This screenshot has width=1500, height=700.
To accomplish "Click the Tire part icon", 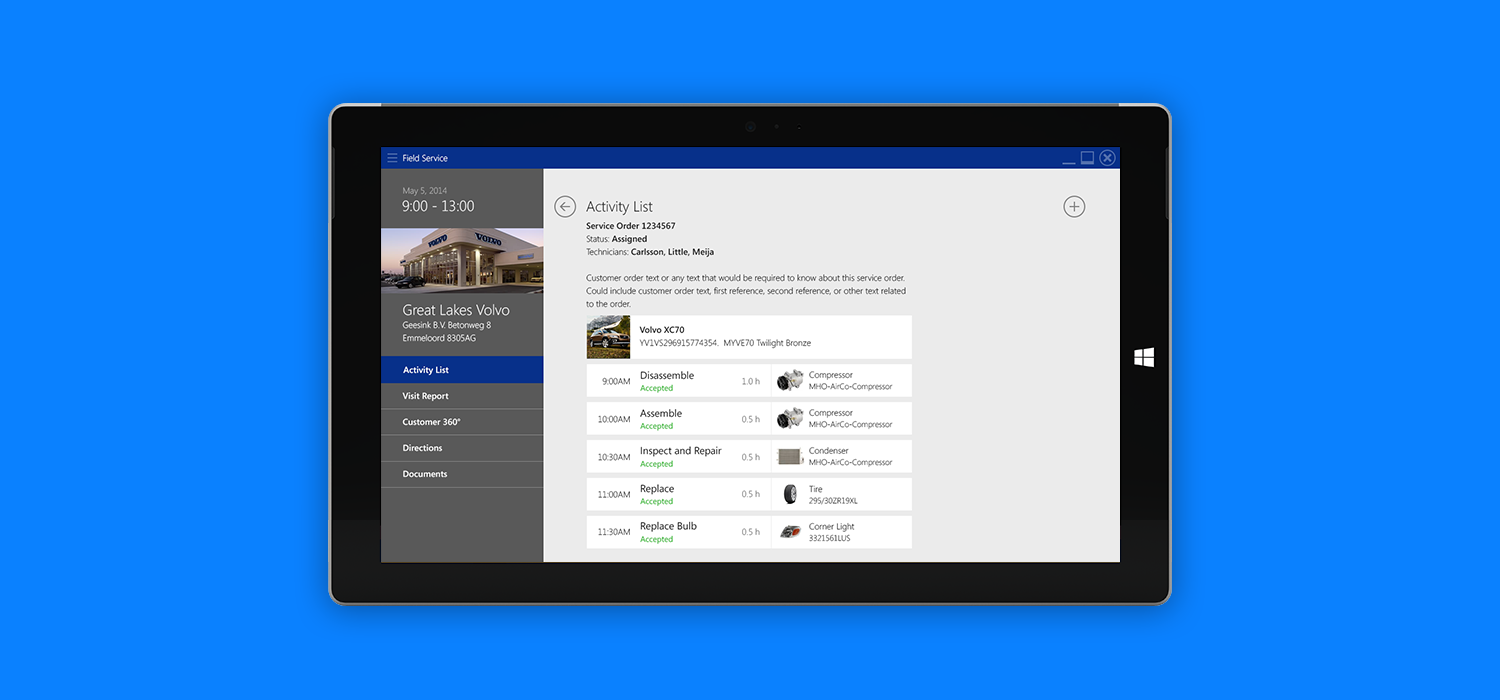I will pos(791,494).
